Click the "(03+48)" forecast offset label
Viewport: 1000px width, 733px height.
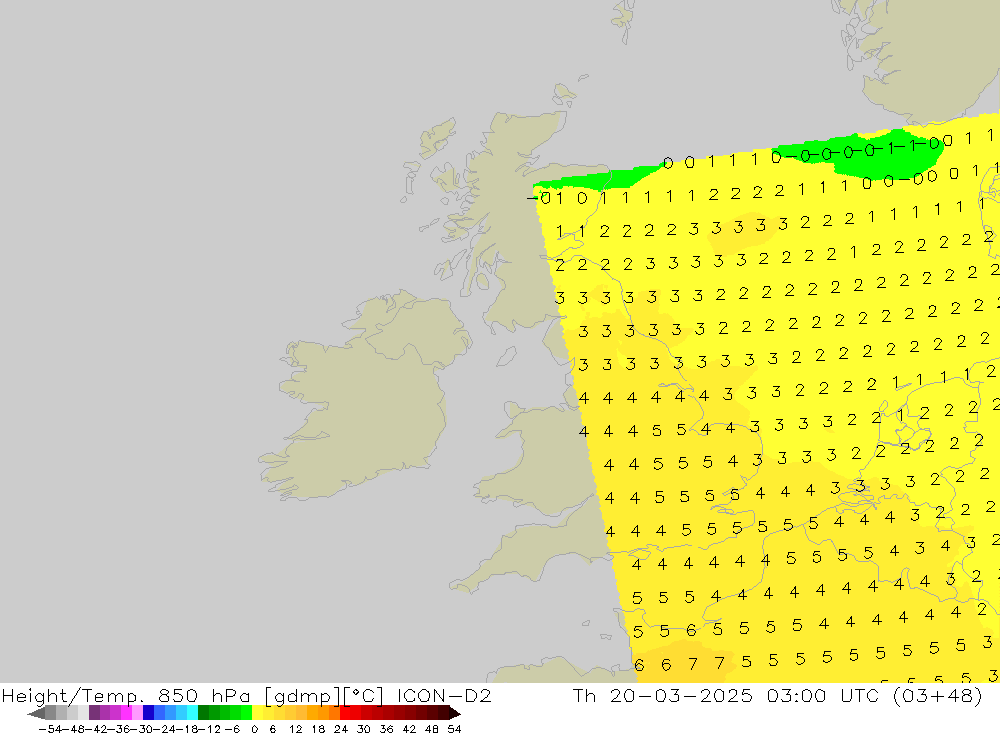[x=938, y=695]
